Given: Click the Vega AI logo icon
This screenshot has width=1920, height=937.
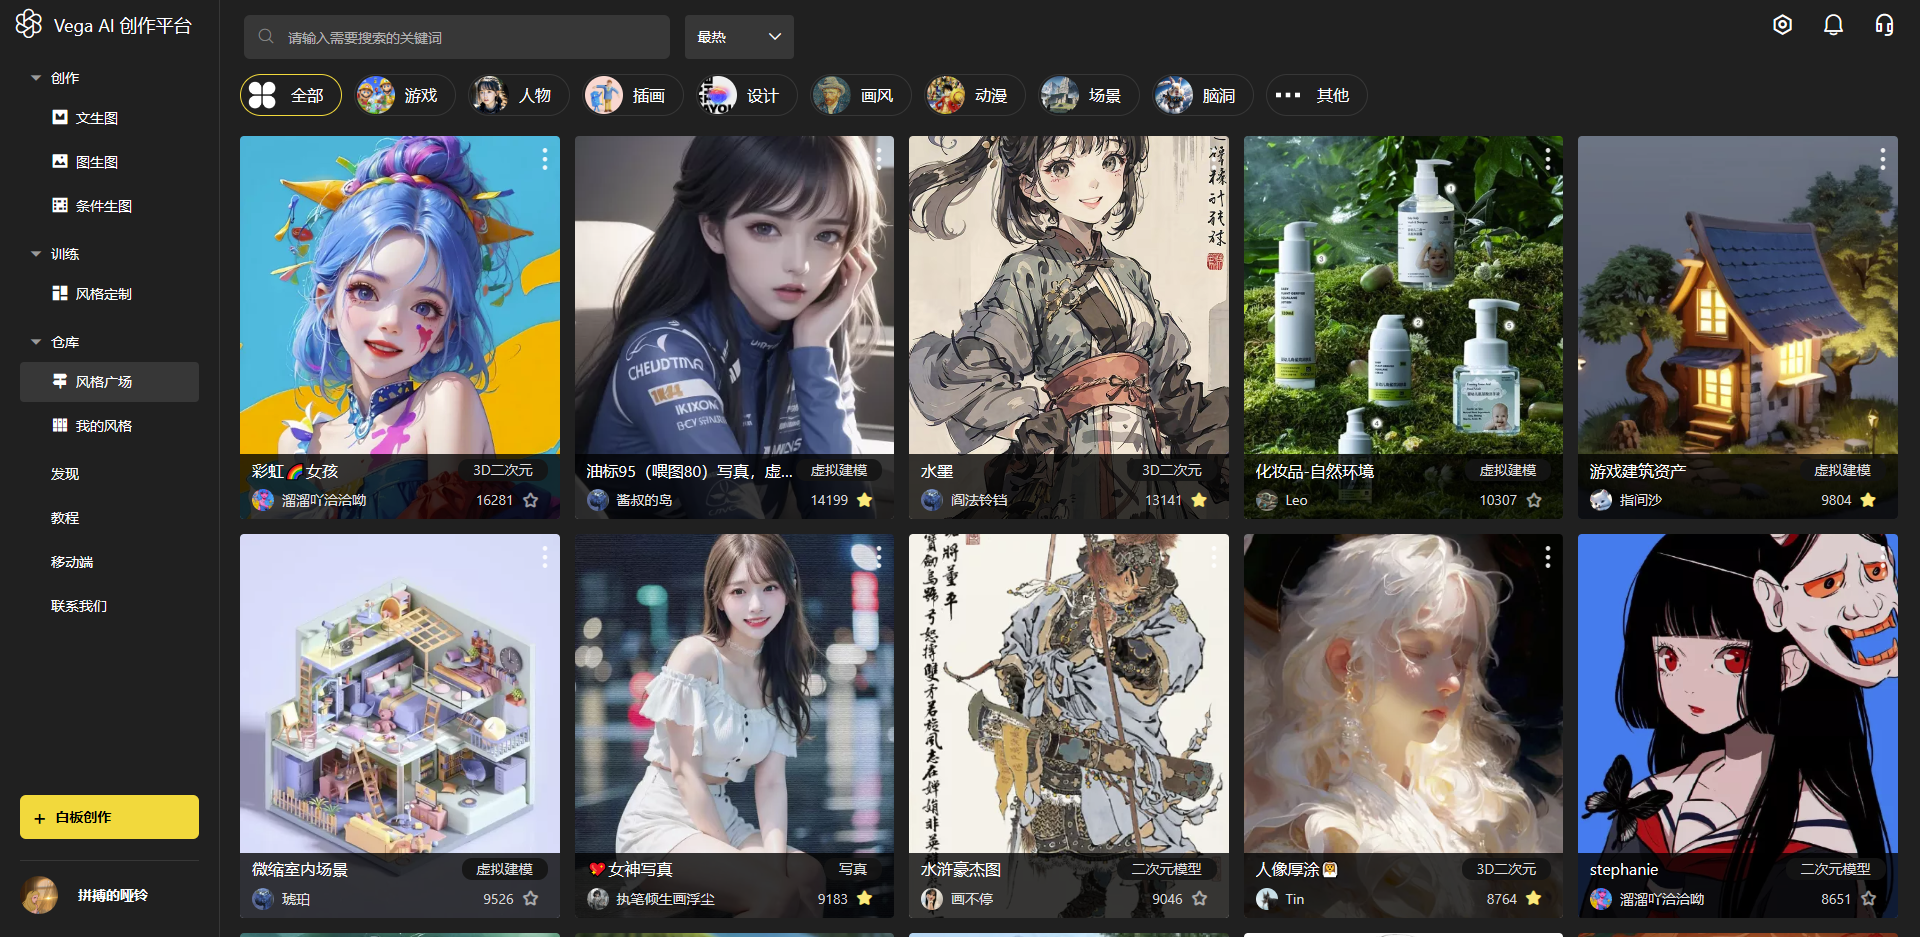Looking at the screenshot, I should [x=29, y=23].
